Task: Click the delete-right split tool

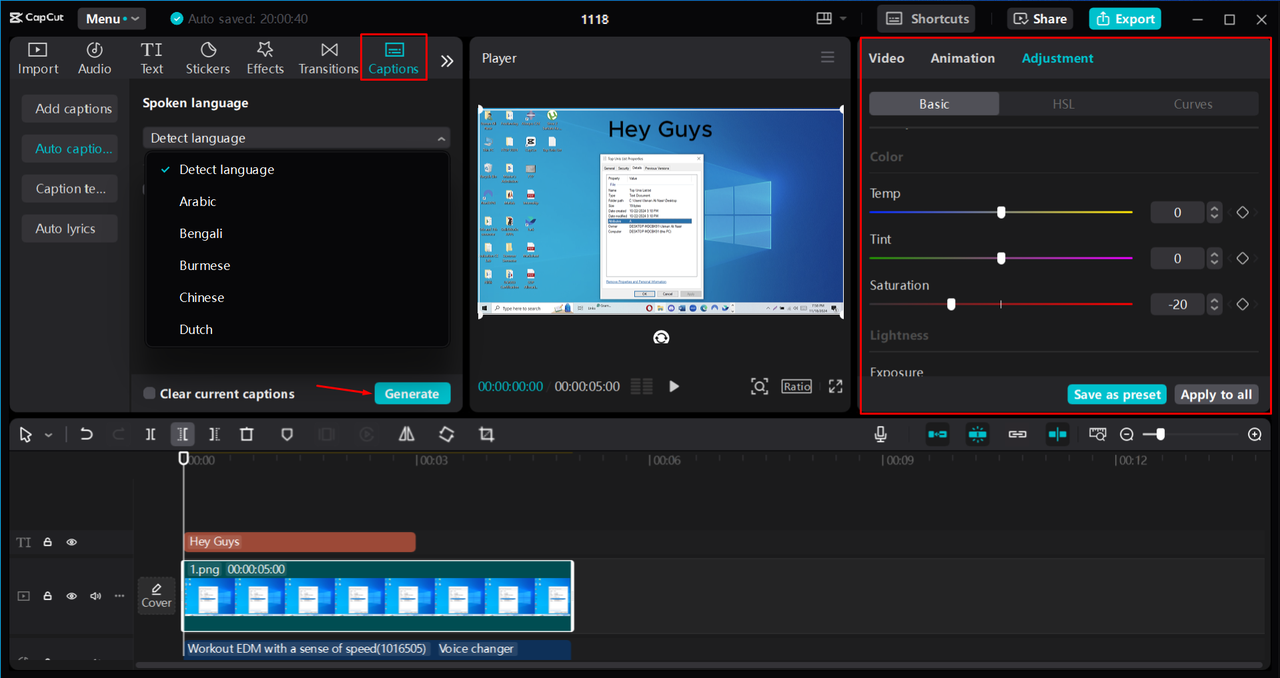Action: (214, 434)
